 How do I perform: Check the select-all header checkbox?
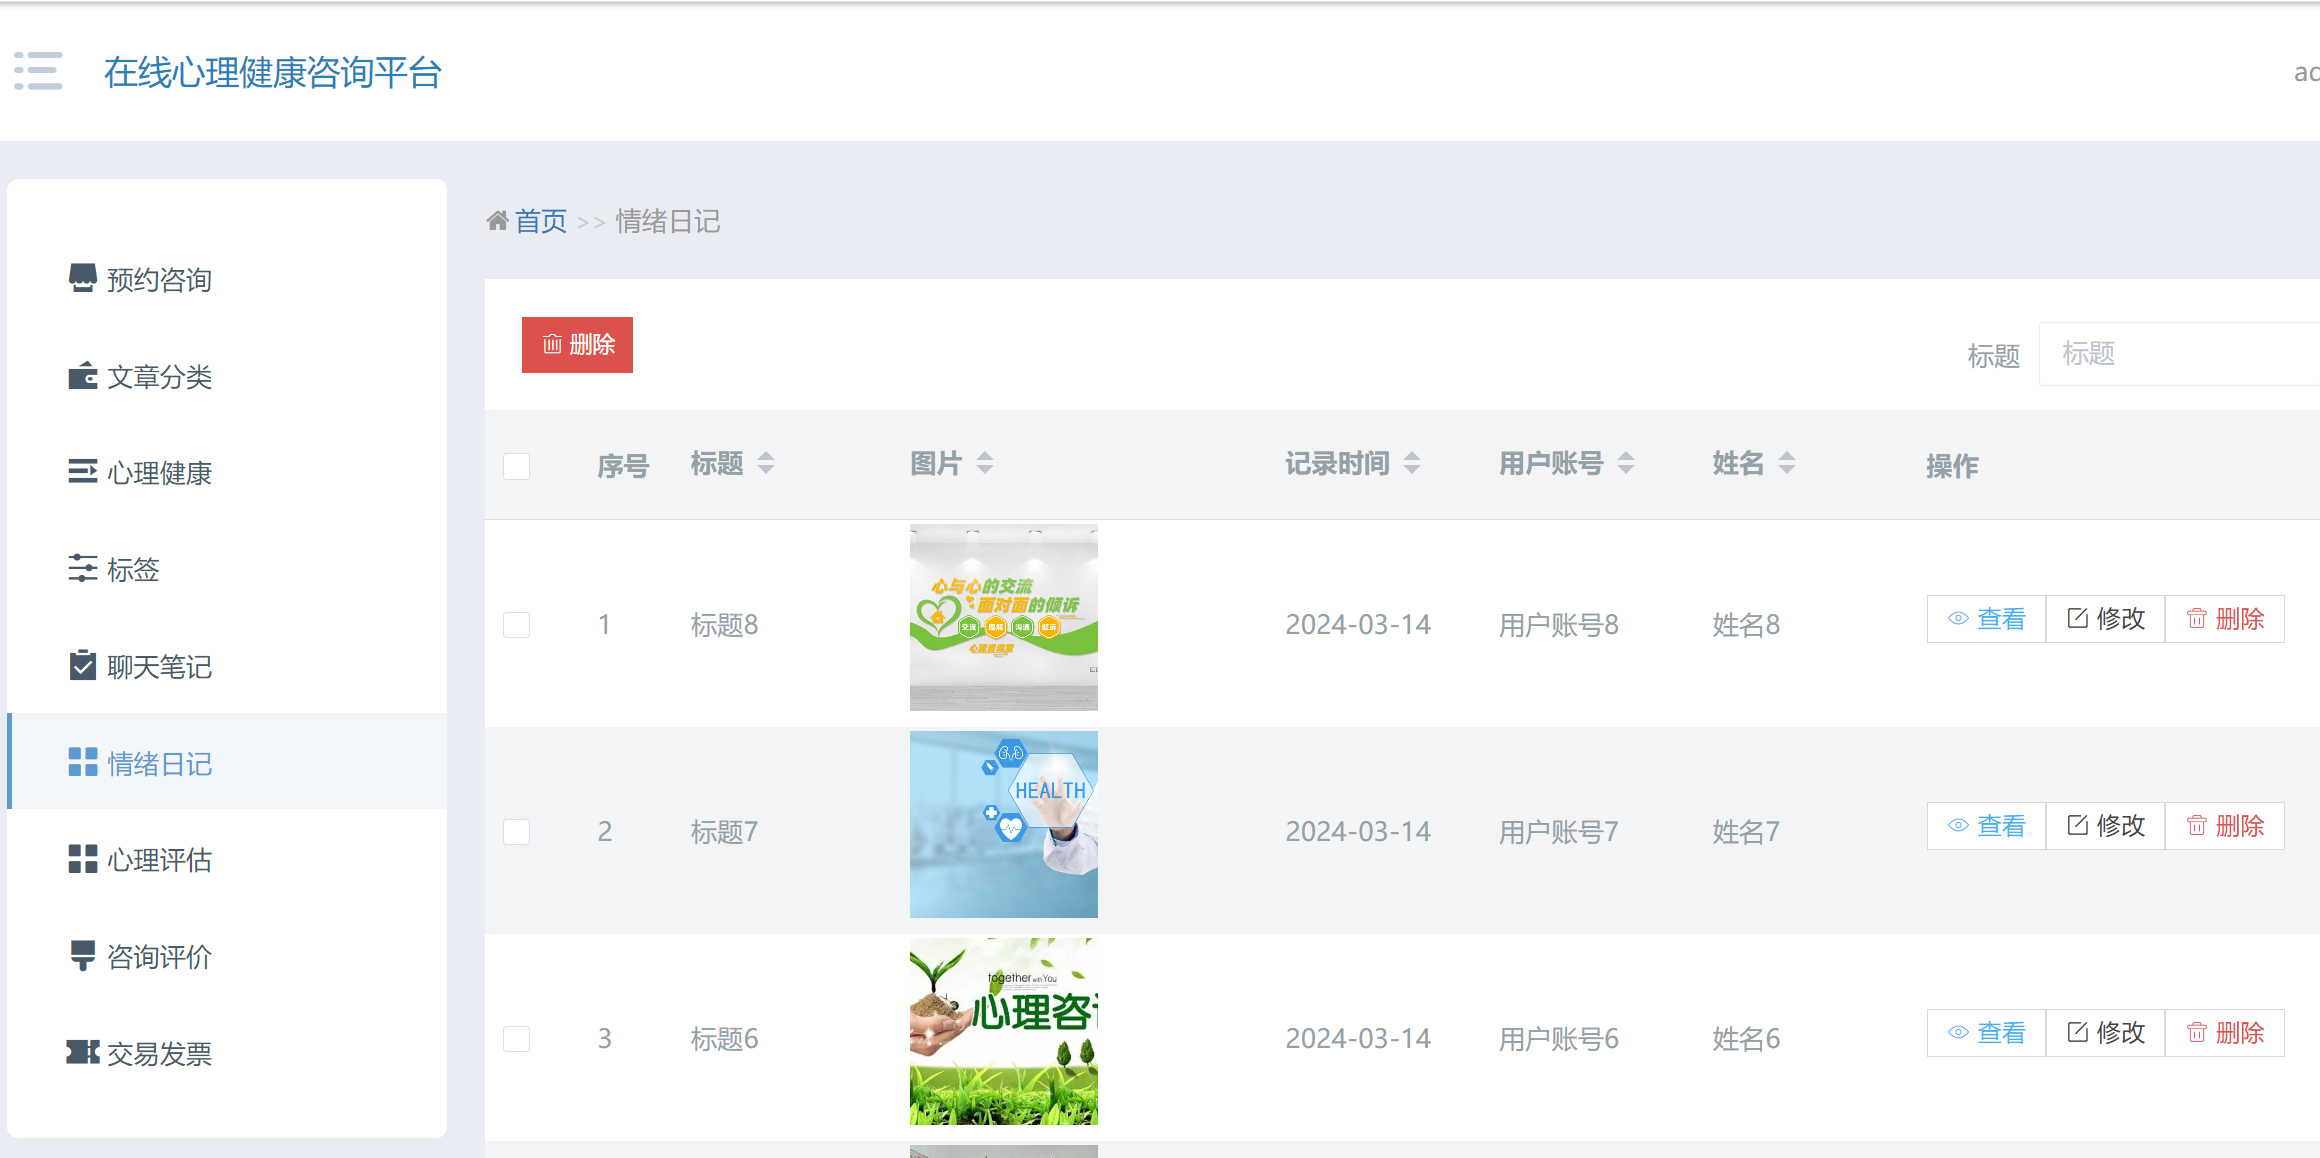pyautogui.click(x=516, y=466)
